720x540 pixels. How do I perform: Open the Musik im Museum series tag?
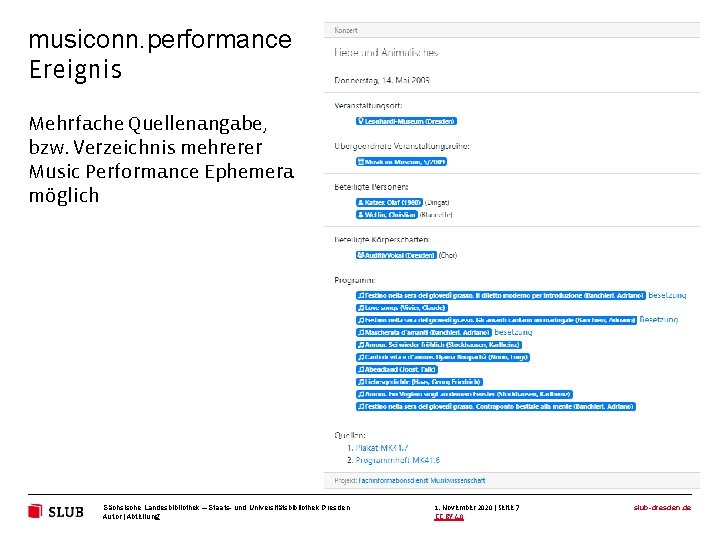(x=401, y=162)
